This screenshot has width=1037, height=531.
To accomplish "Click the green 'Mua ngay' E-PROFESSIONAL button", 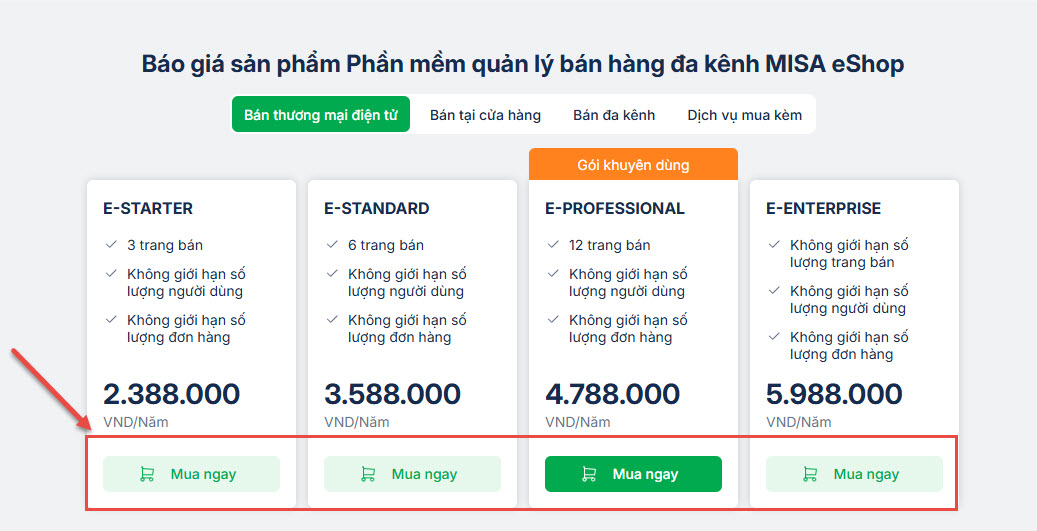I will point(633,474).
